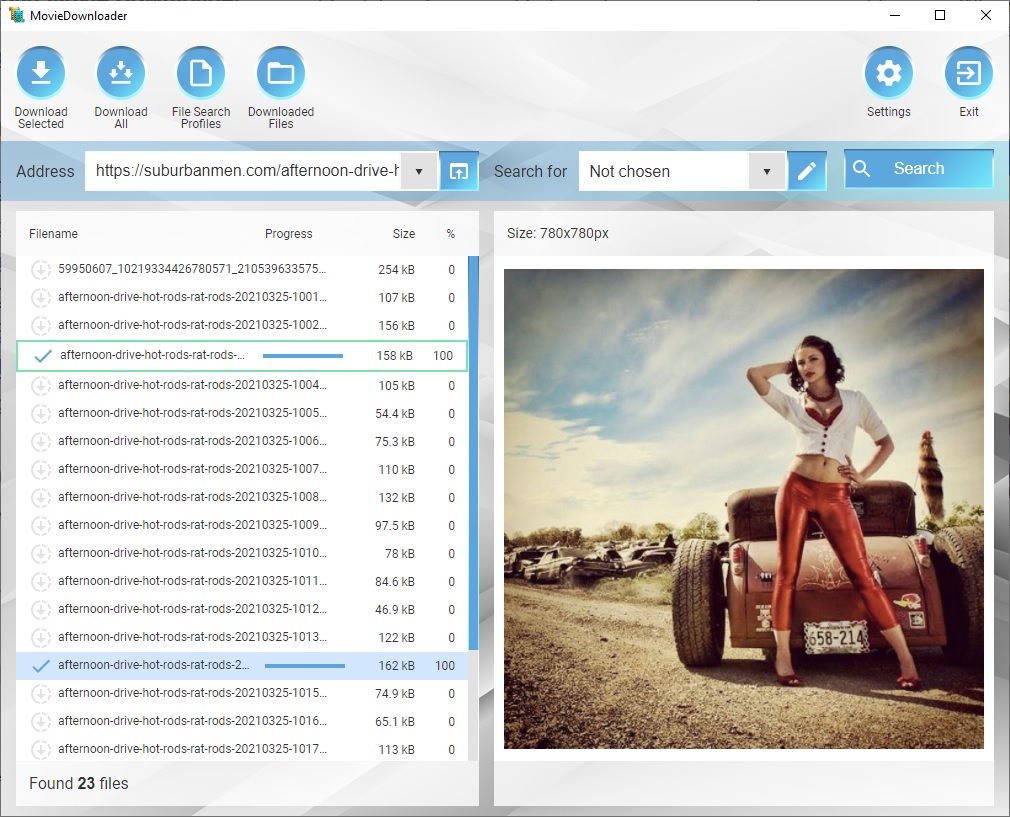Select filename ending 20210325-1006
Image resolution: width=1010 pixels, height=817 pixels.
click(192, 441)
